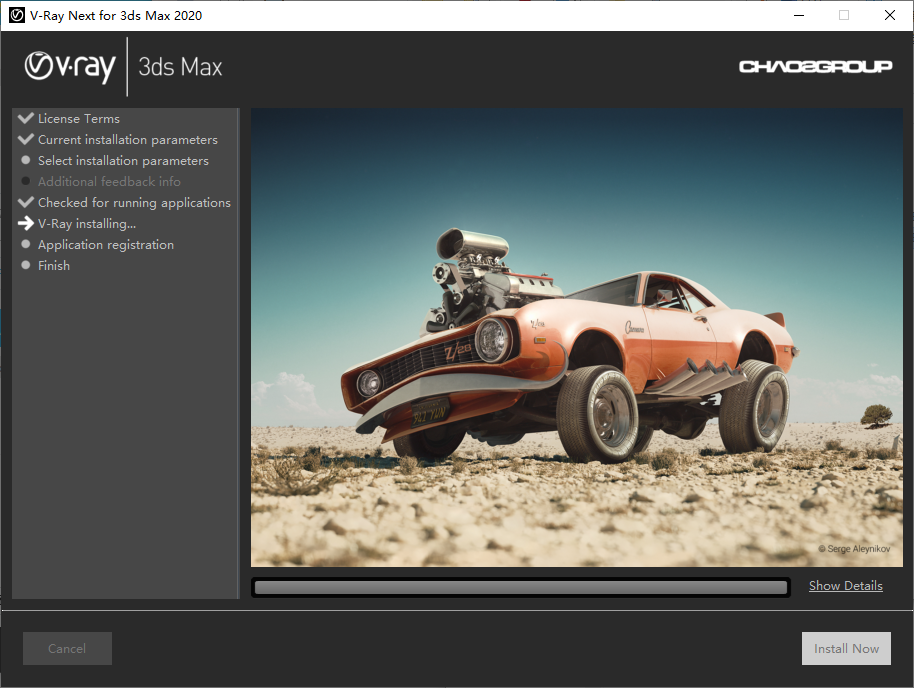Select the Finish step in sidebar
Image resolution: width=914 pixels, height=688 pixels.
[x=54, y=264]
